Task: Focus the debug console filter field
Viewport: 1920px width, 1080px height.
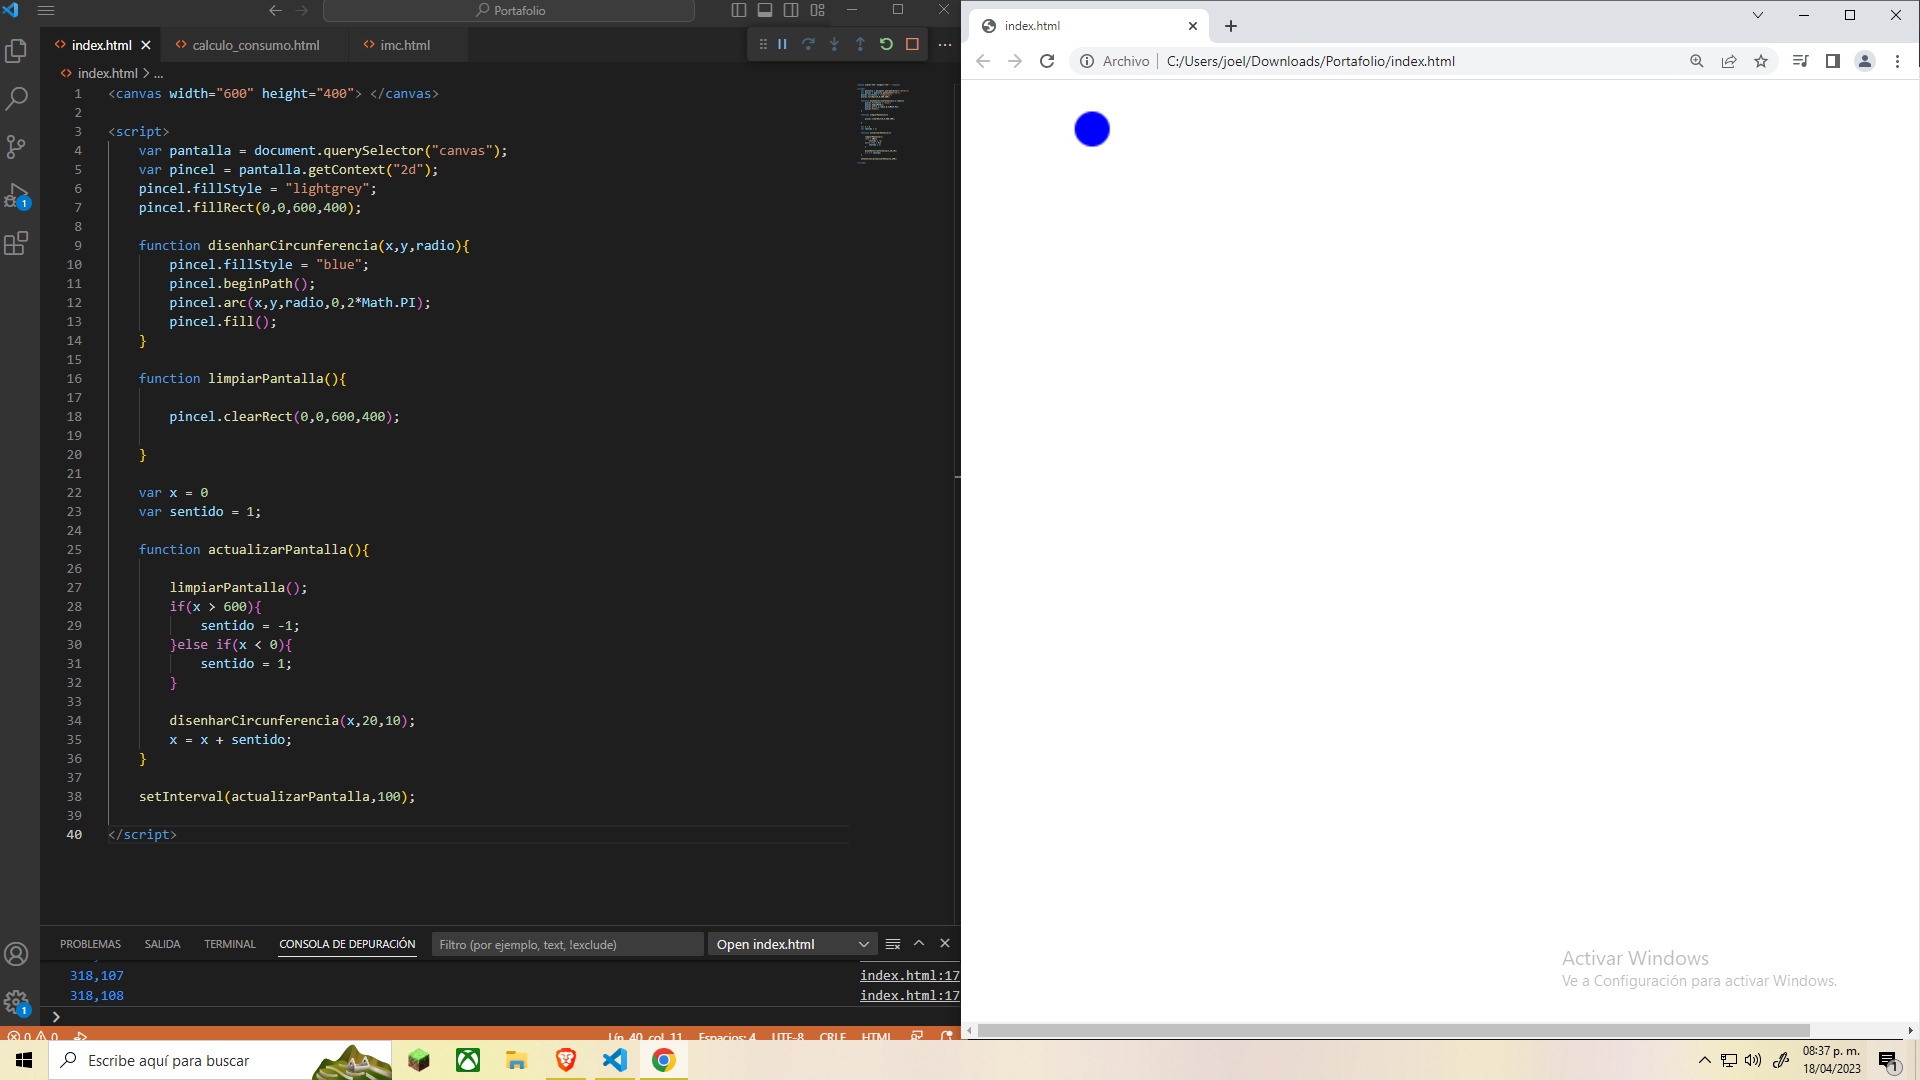Action: 567,944
